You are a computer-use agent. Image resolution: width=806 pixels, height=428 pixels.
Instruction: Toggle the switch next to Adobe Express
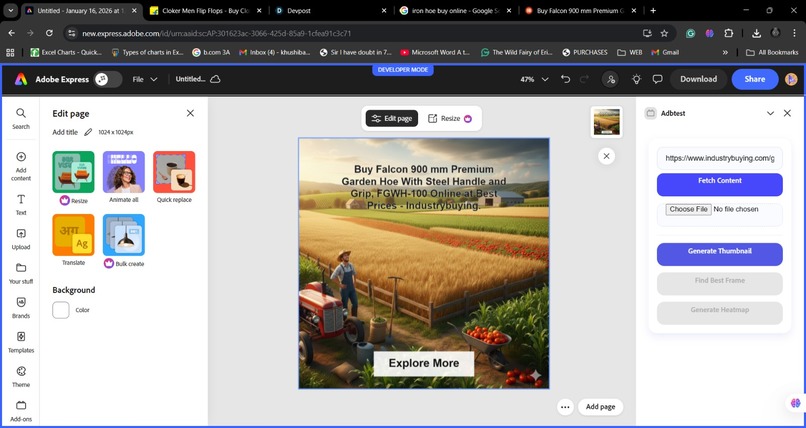(x=108, y=79)
